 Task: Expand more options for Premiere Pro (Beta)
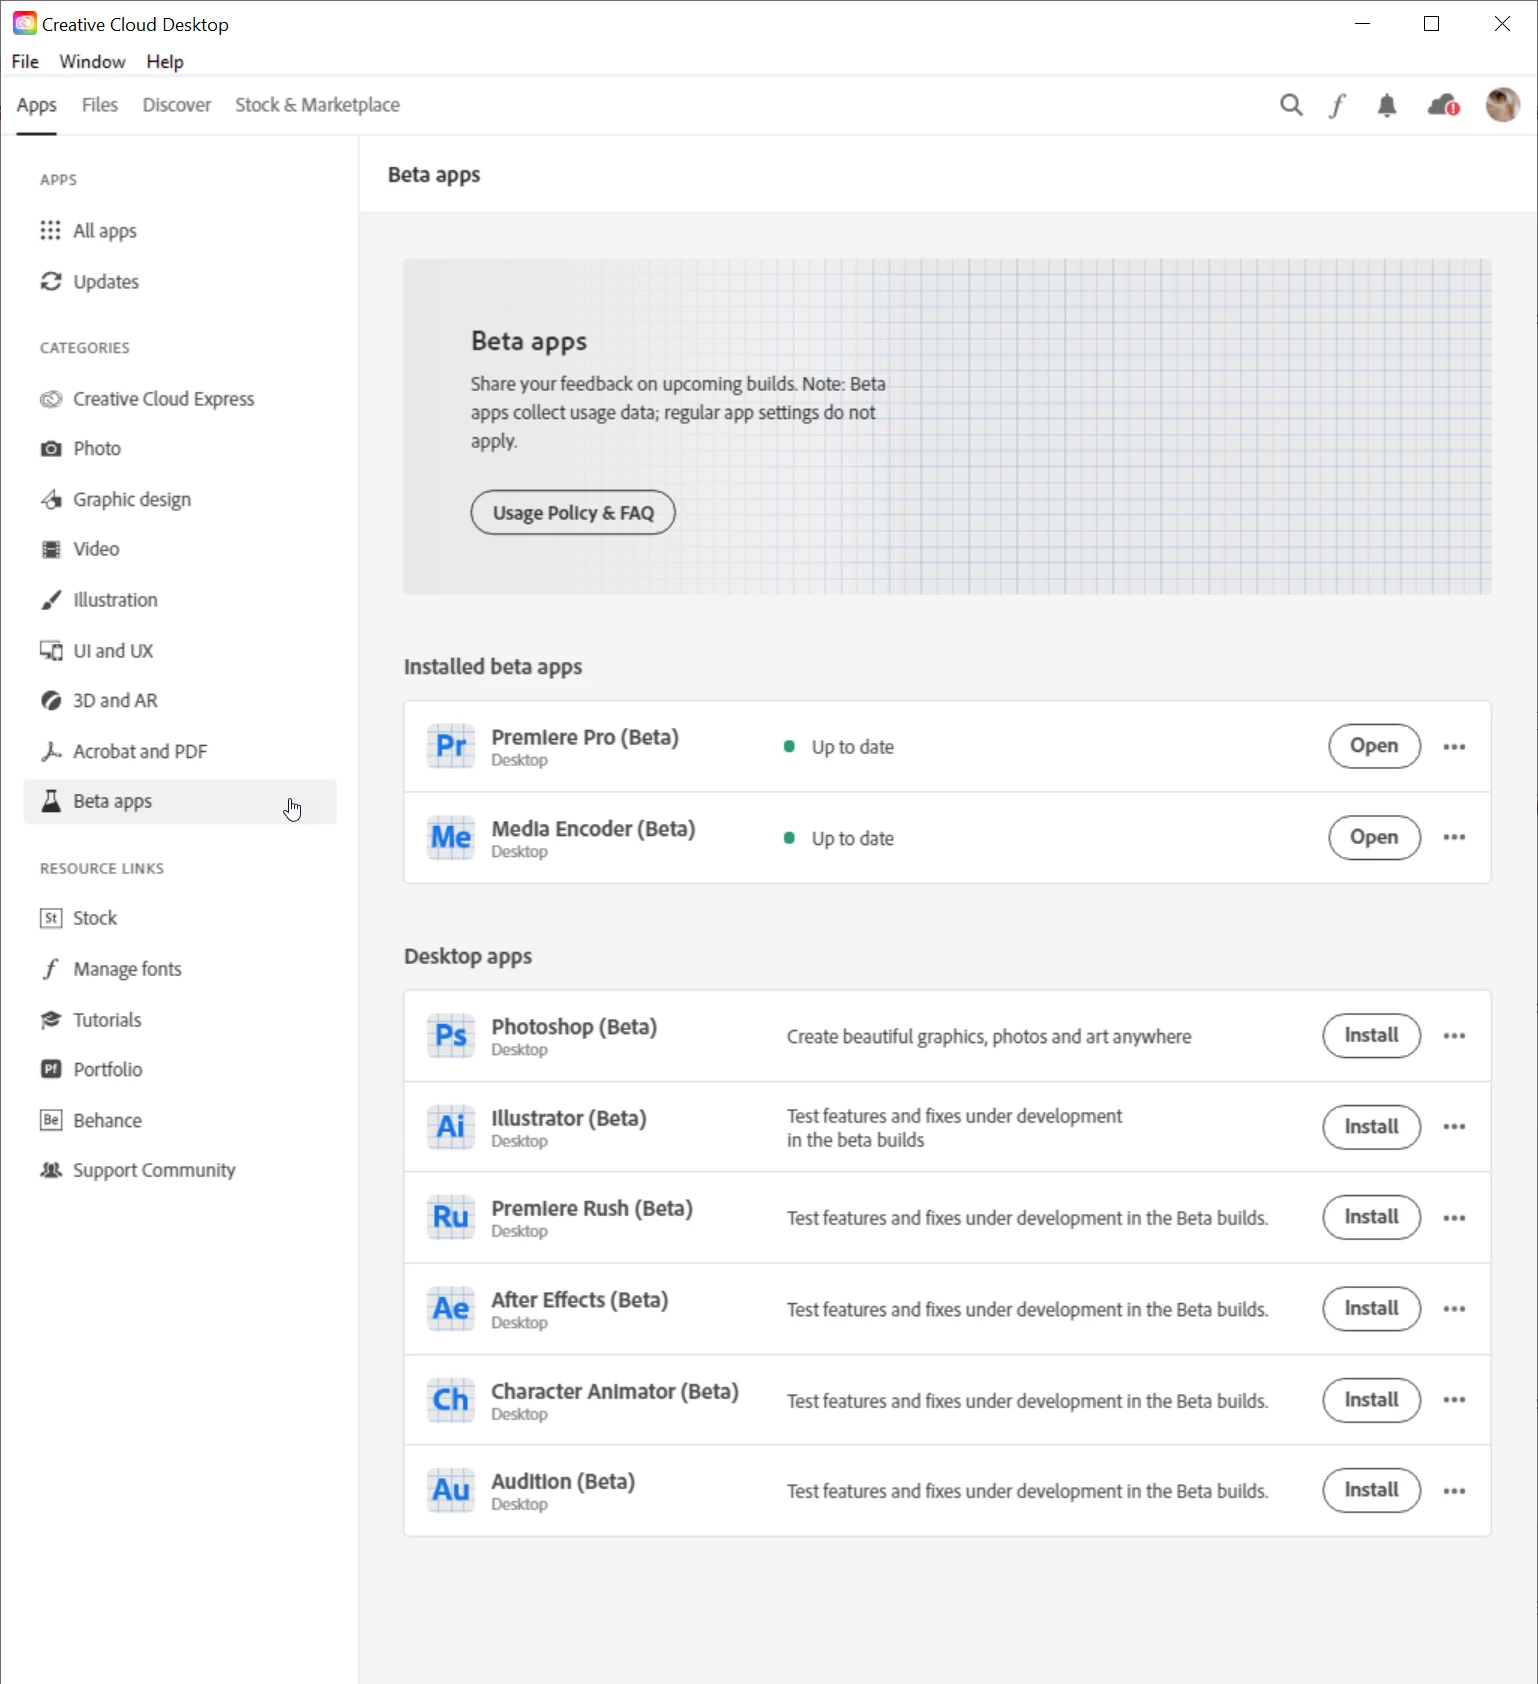(1454, 746)
